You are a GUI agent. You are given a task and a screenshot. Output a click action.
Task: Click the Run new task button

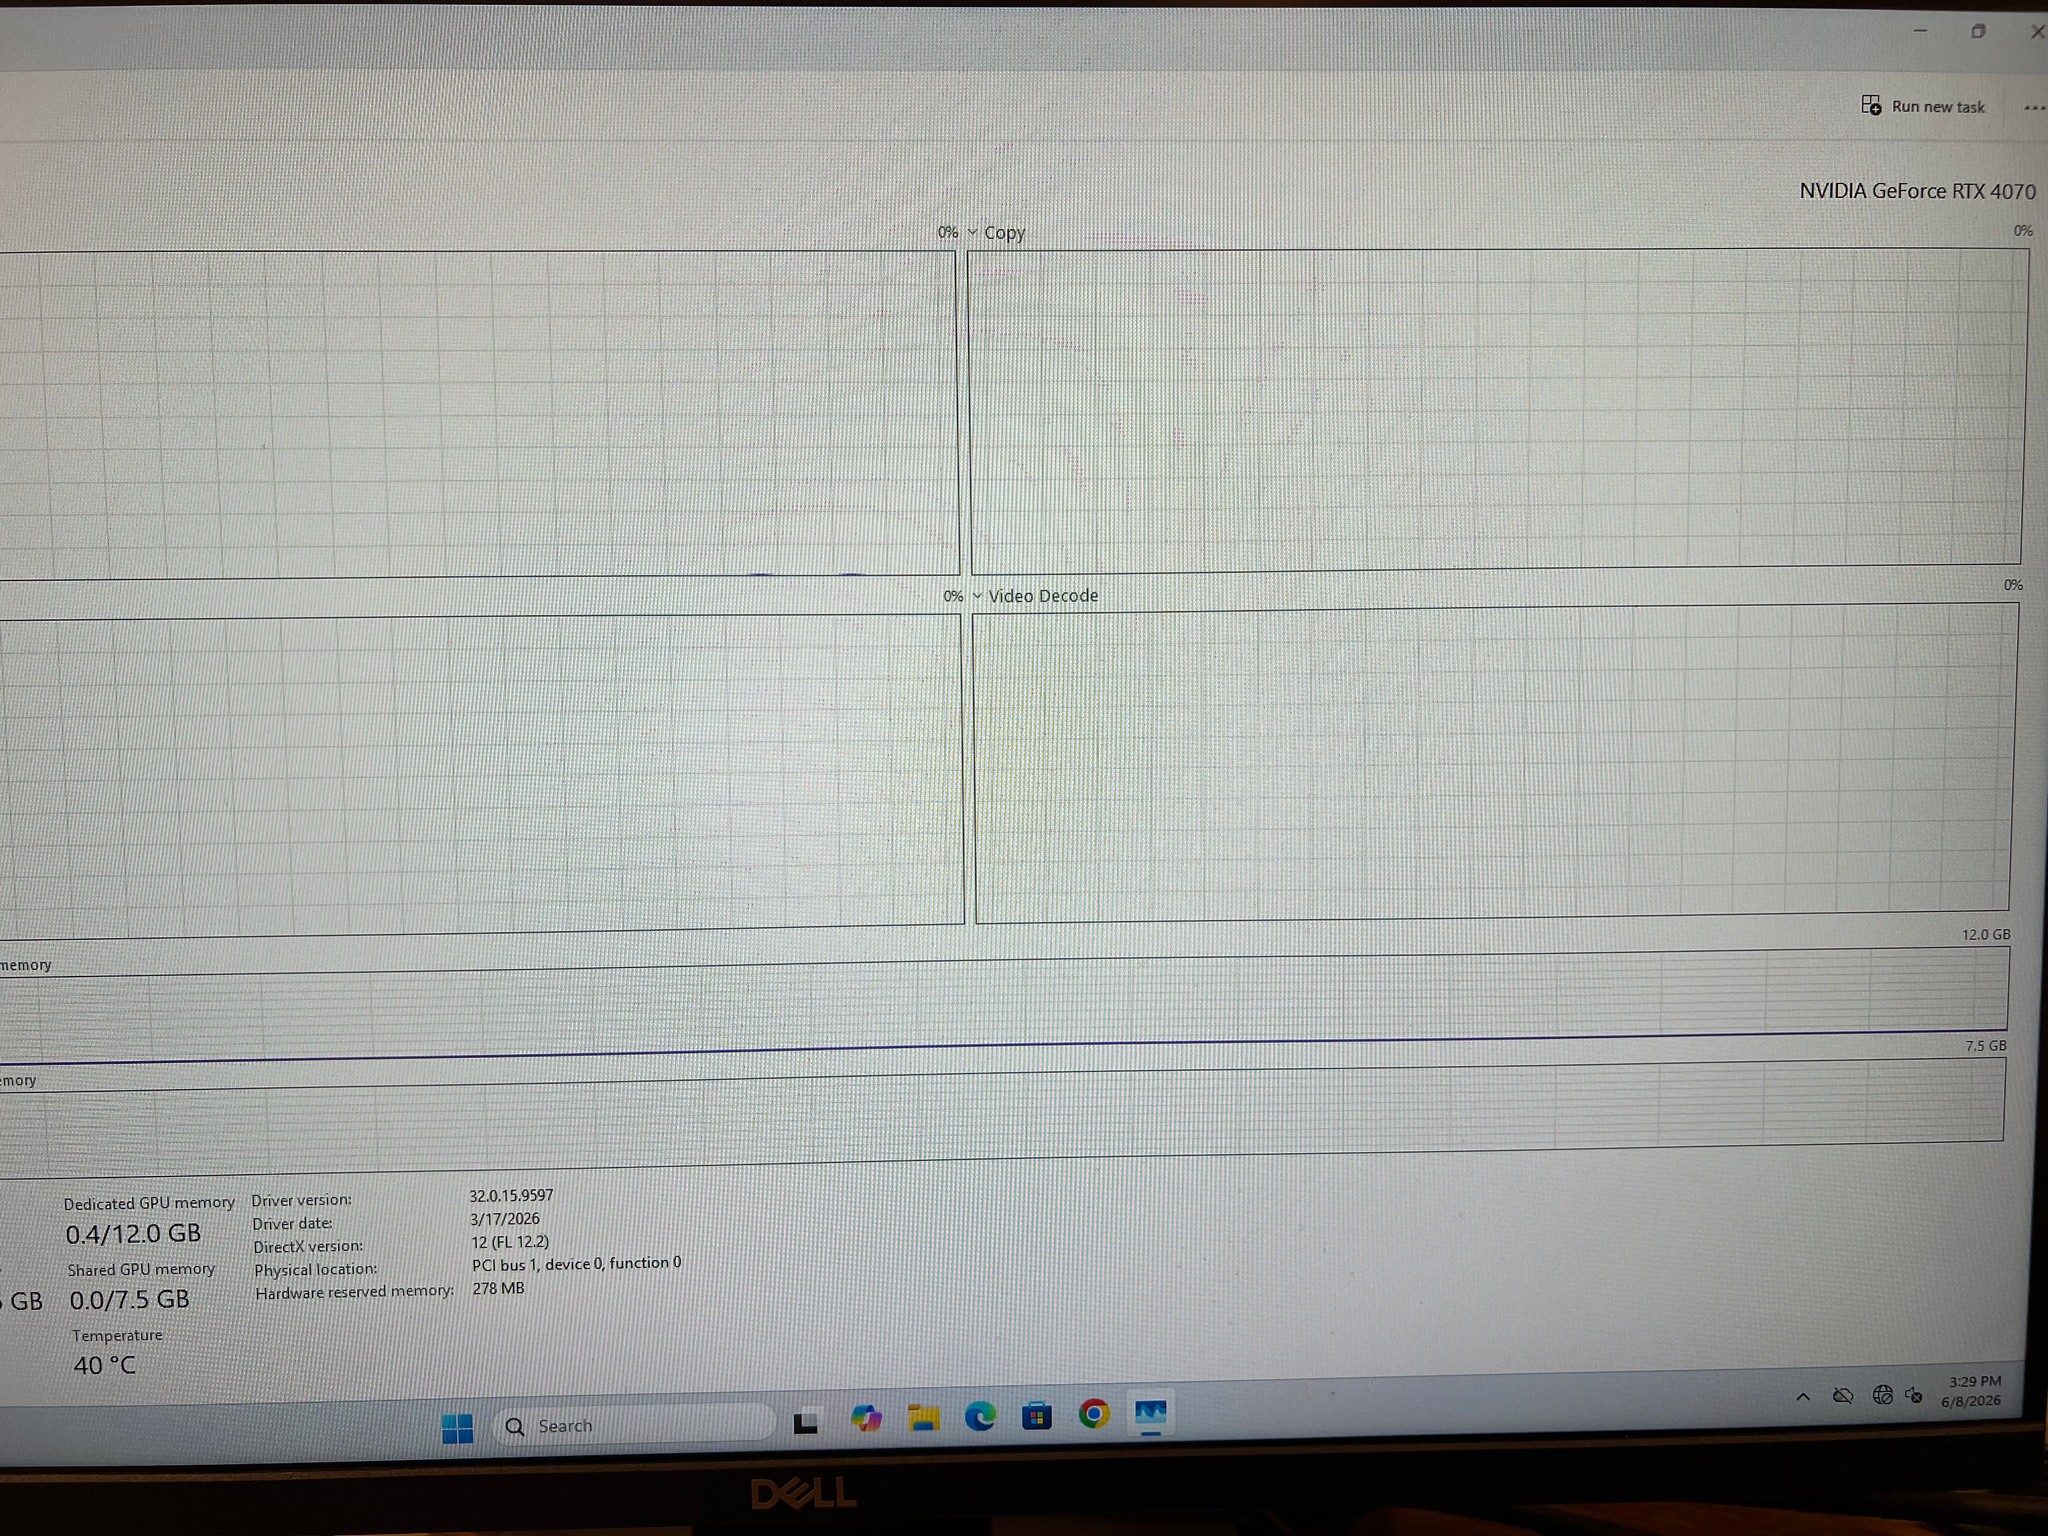point(1923,106)
